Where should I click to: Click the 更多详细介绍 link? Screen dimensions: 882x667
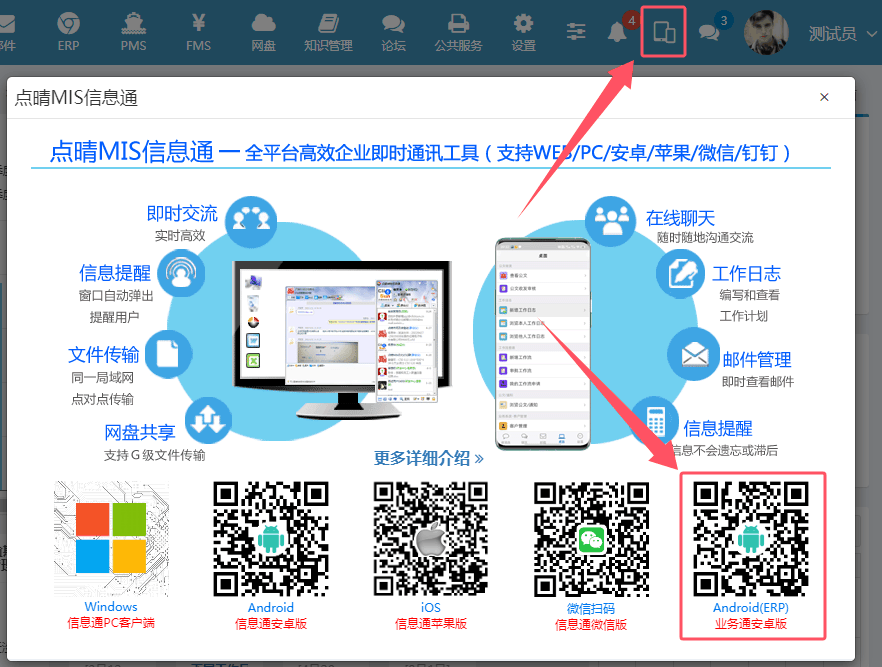[429, 458]
